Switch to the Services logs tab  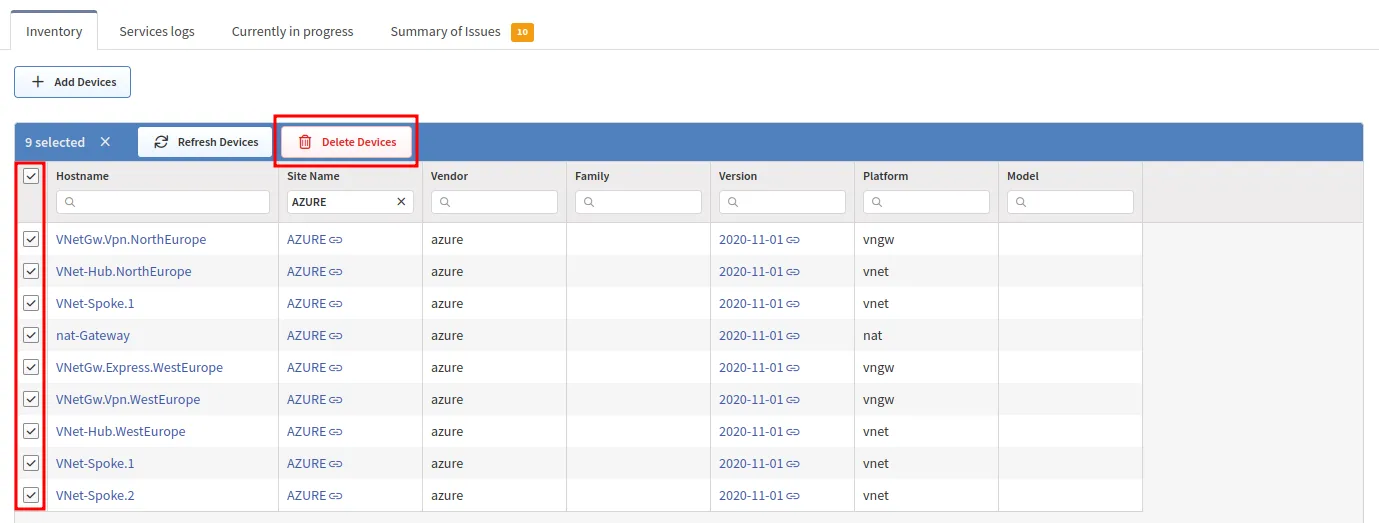pyautogui.click(x=157, y=31)
